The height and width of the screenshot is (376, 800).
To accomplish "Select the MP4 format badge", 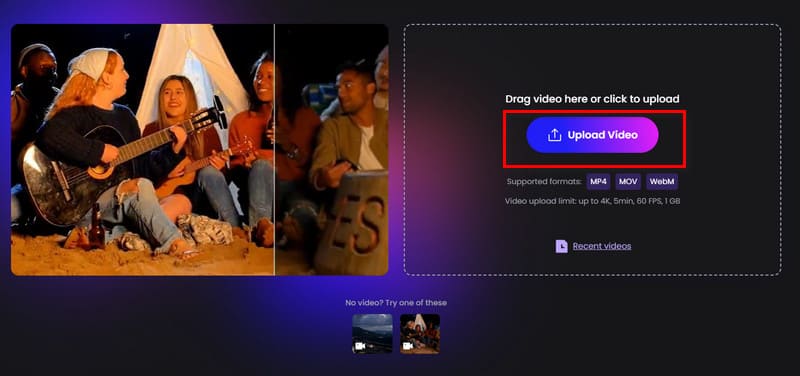I will [598, 182].
